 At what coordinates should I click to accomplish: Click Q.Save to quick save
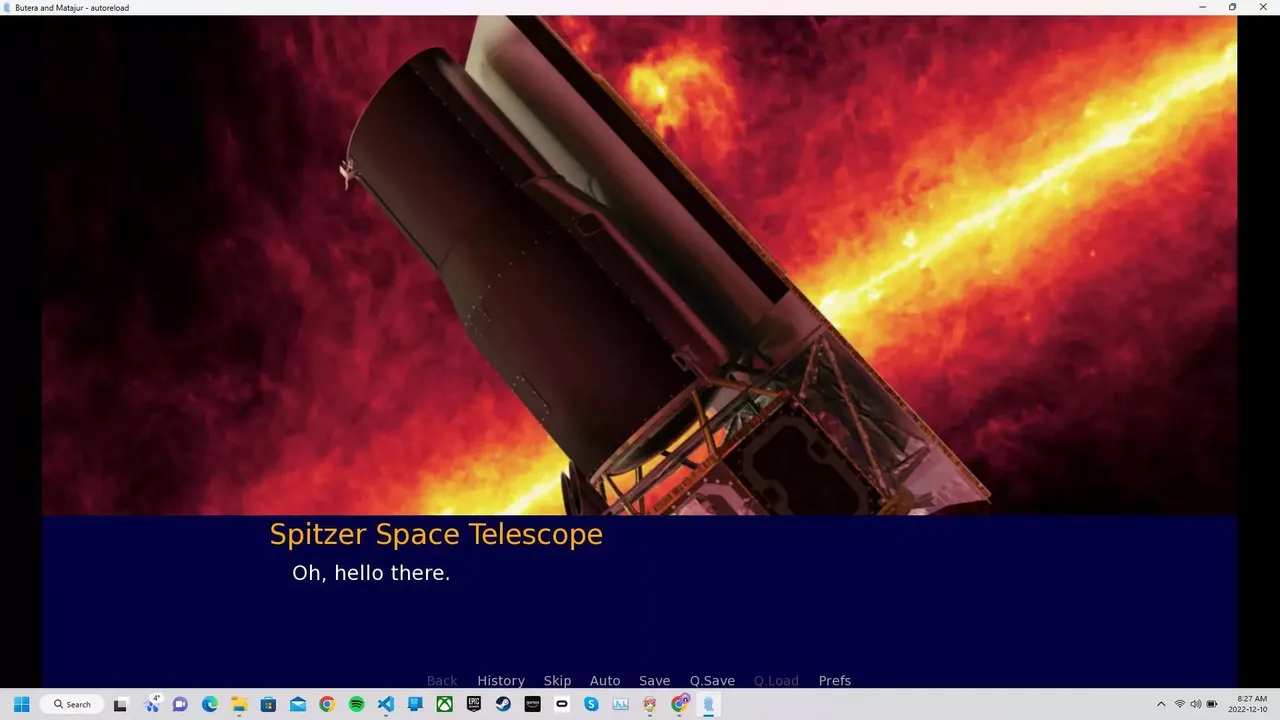[712, 681]
